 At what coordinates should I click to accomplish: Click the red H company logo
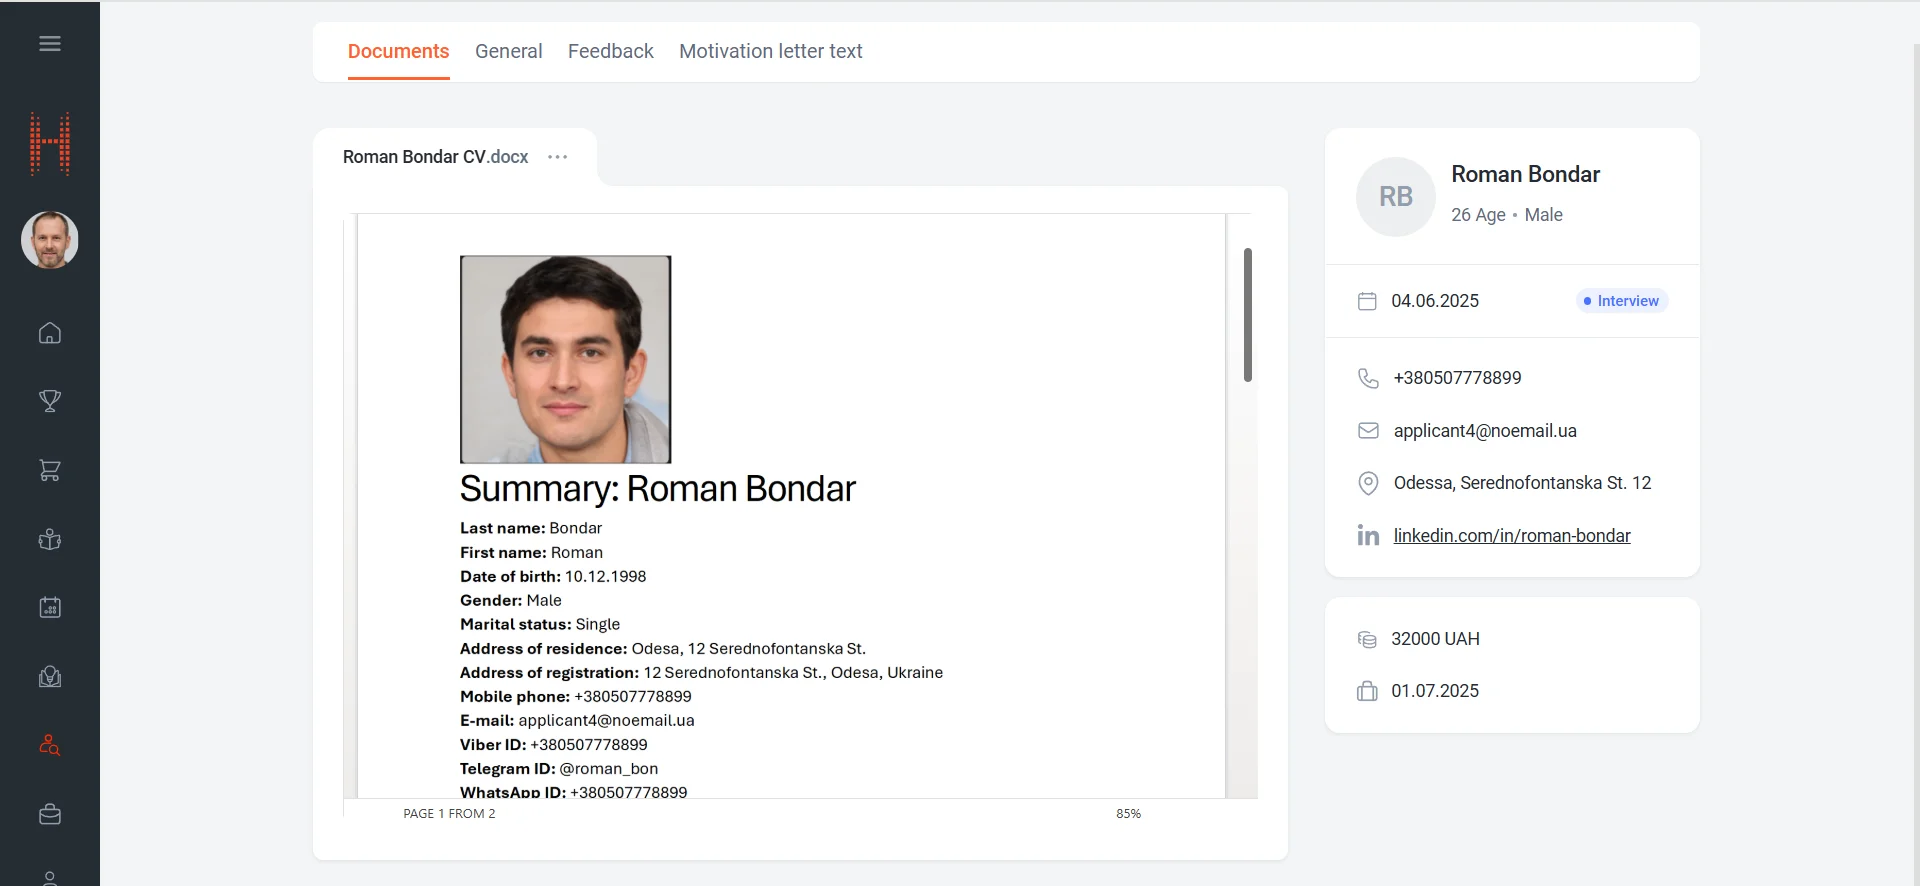pyautogui.click(x=50, y=144)
